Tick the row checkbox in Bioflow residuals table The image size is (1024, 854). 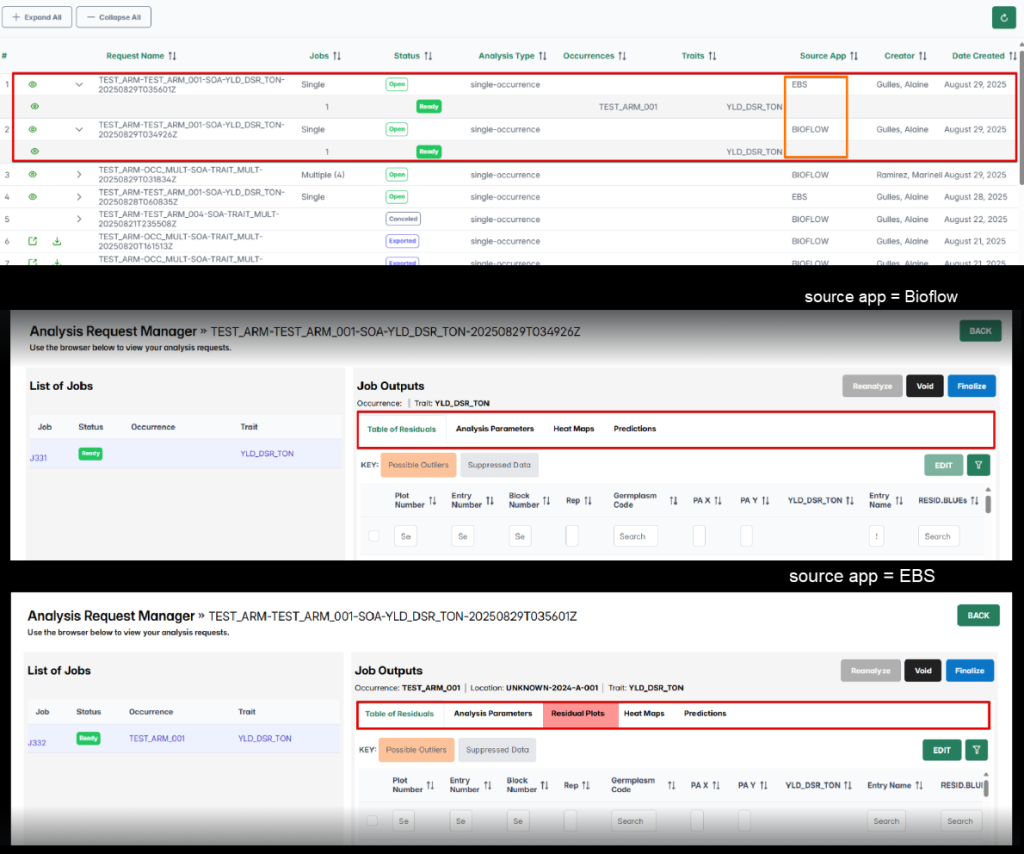click(374, 536)
